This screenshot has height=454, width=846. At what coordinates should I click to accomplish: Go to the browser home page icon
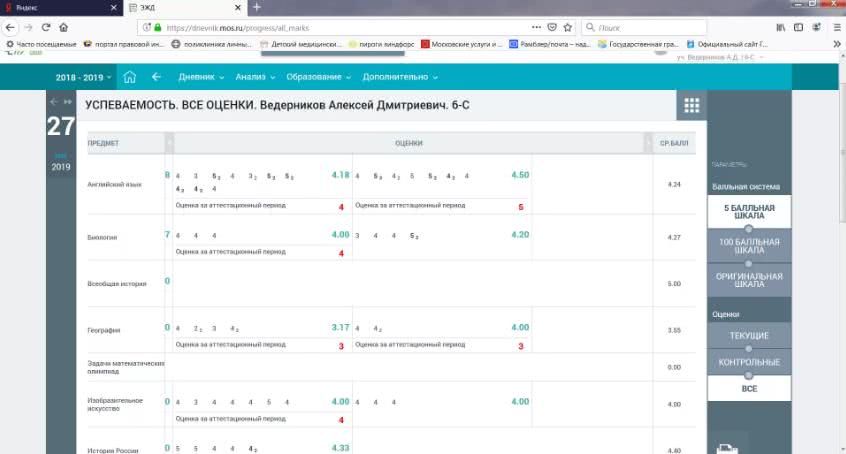(64, 27)
